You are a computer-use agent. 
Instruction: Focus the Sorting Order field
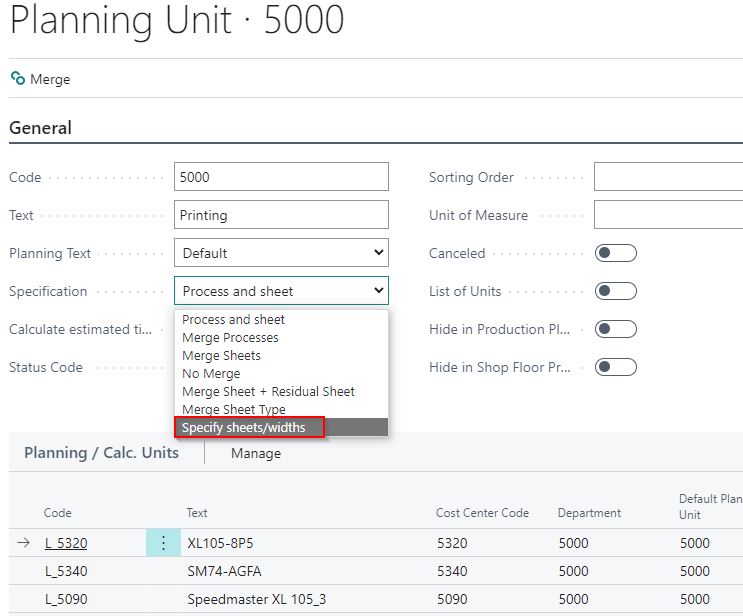(x=667, y=177)
